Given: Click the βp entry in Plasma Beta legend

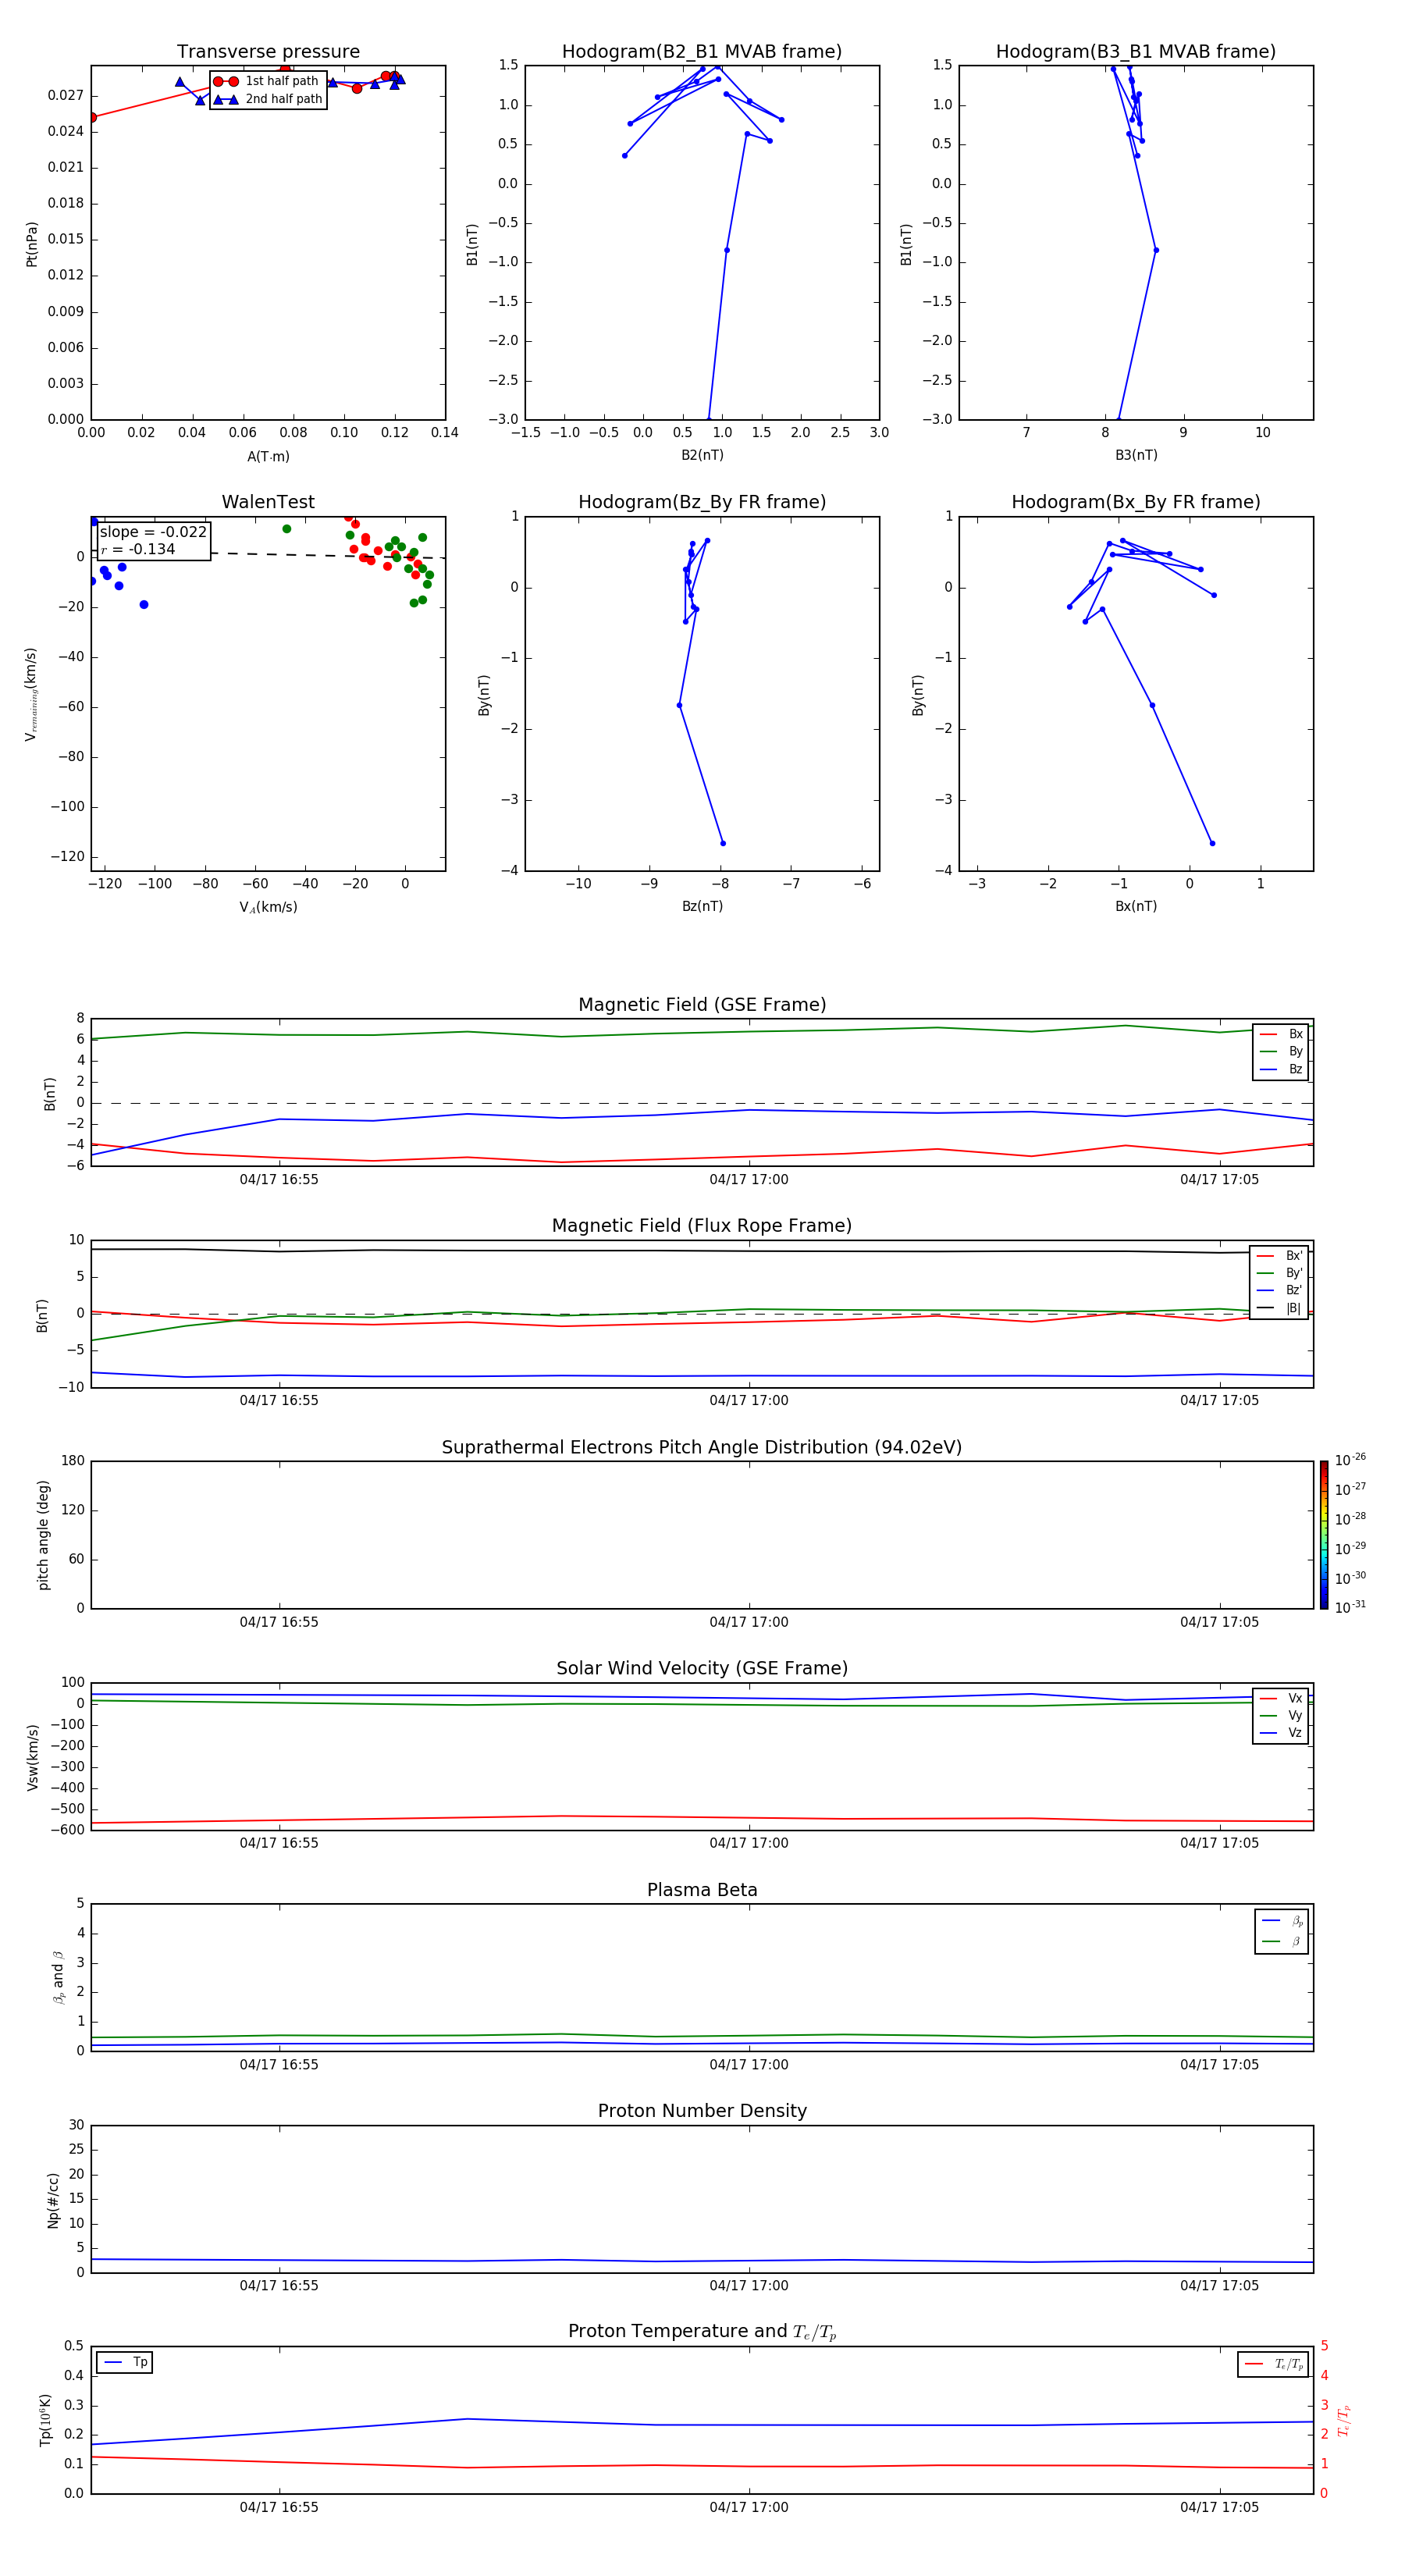Looking at the screenshot, I should tap(1282, 1921).
